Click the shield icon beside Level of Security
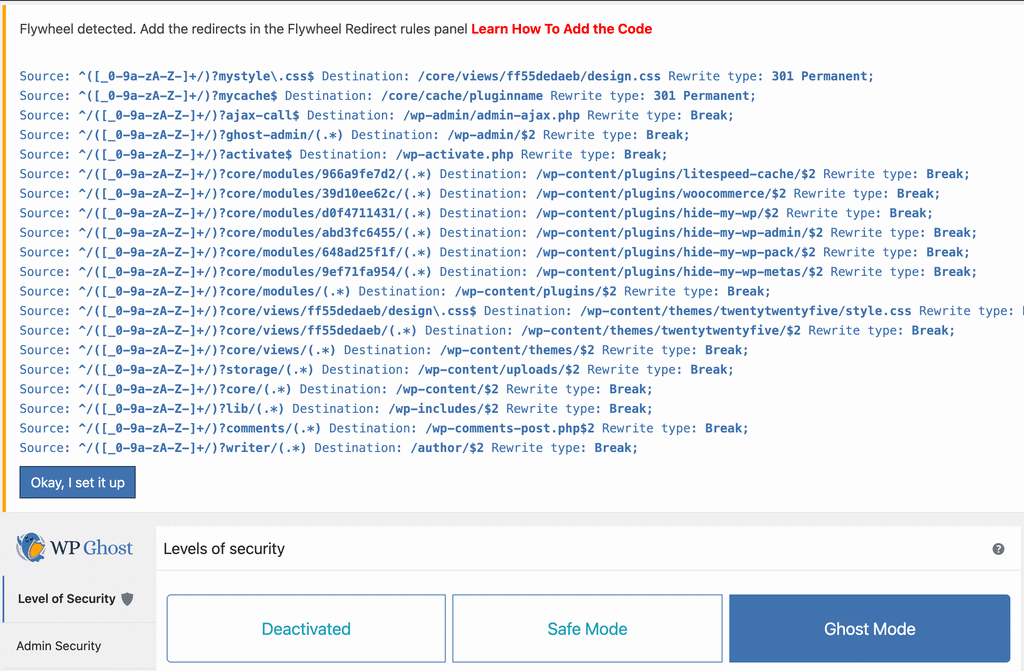 [127, 598]
